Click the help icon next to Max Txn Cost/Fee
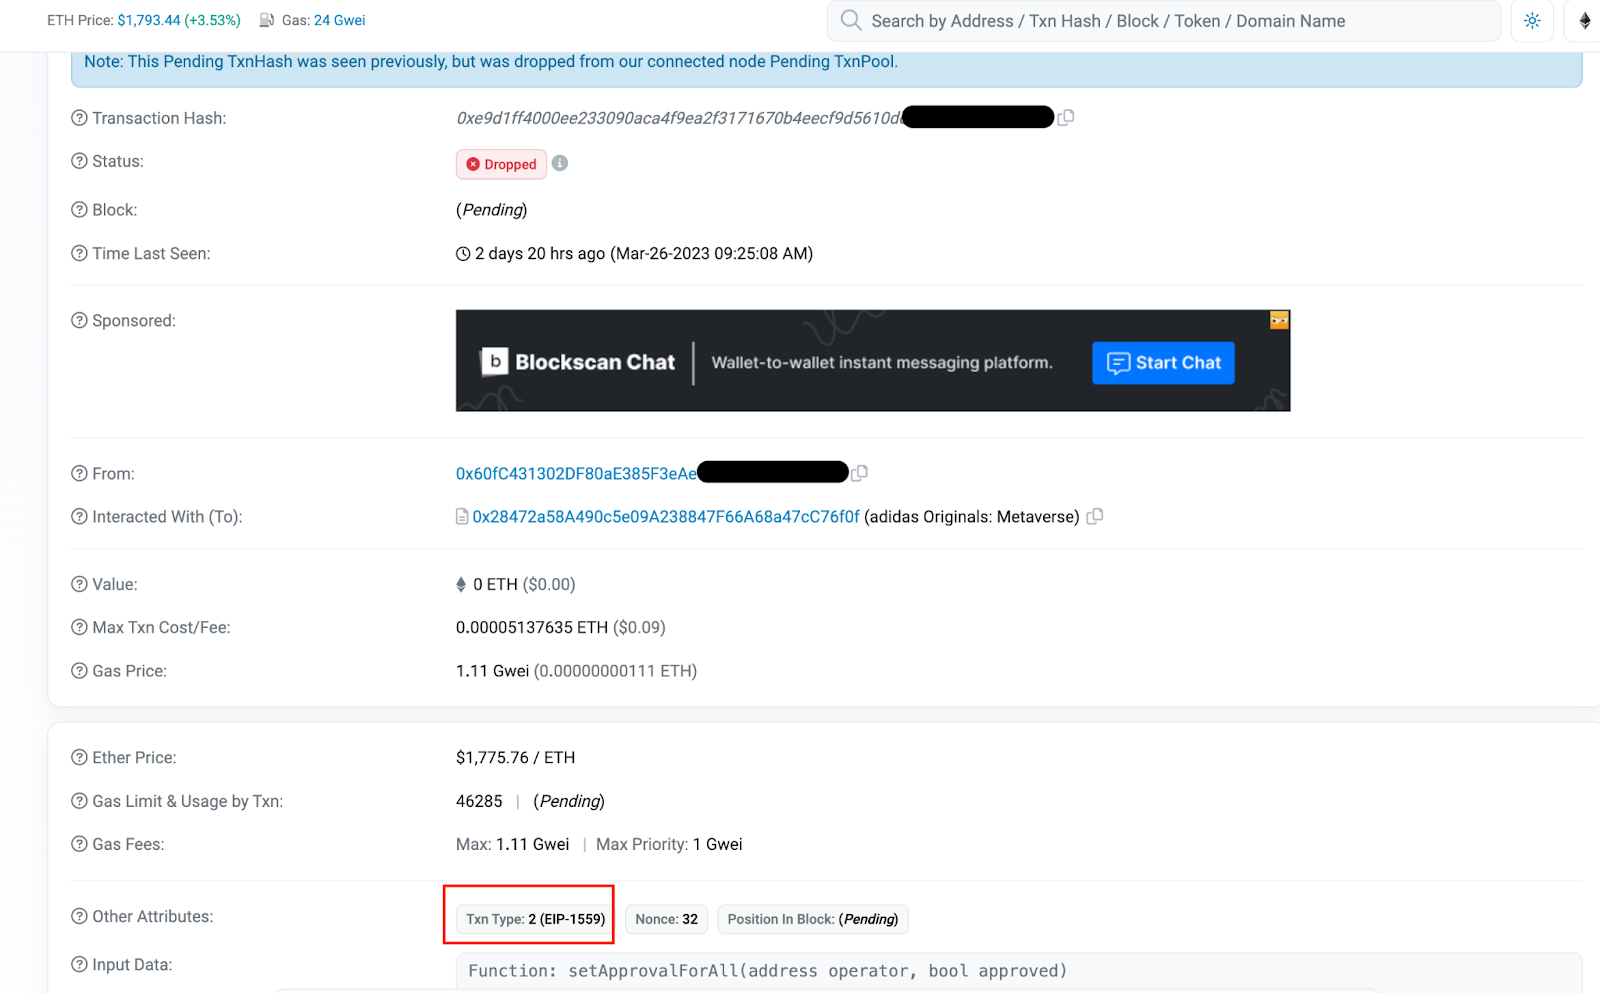The width and height of the screenshot is (1600, 993). click(79, 628)
